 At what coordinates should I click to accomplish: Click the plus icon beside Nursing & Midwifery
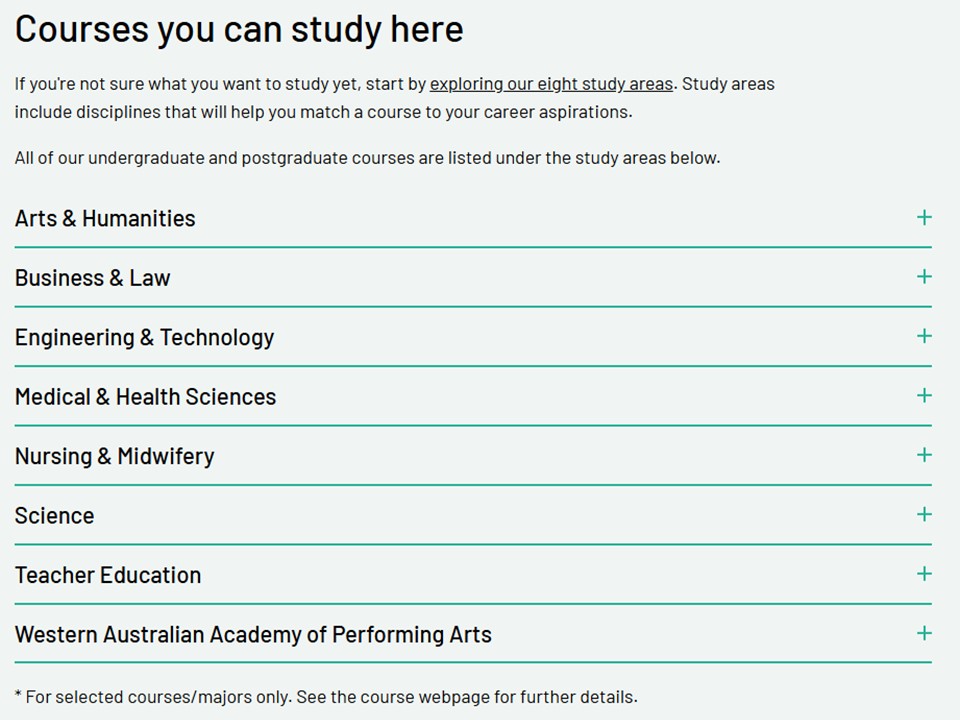click(x=924, y=455)
